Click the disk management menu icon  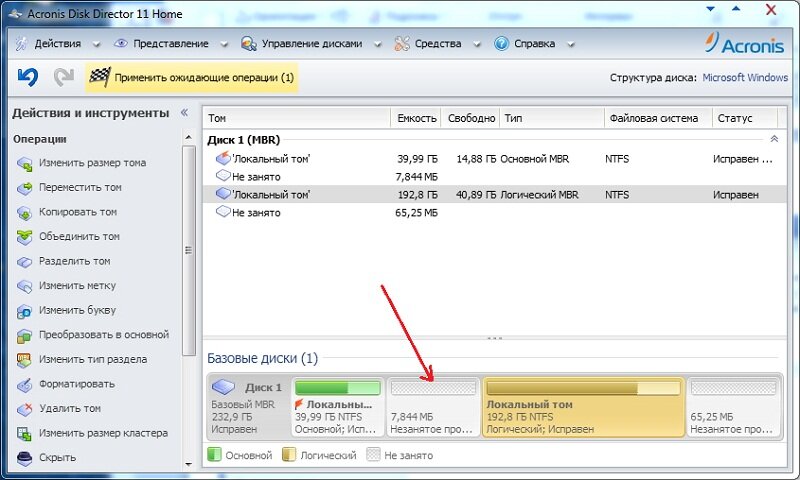[248, 44]
